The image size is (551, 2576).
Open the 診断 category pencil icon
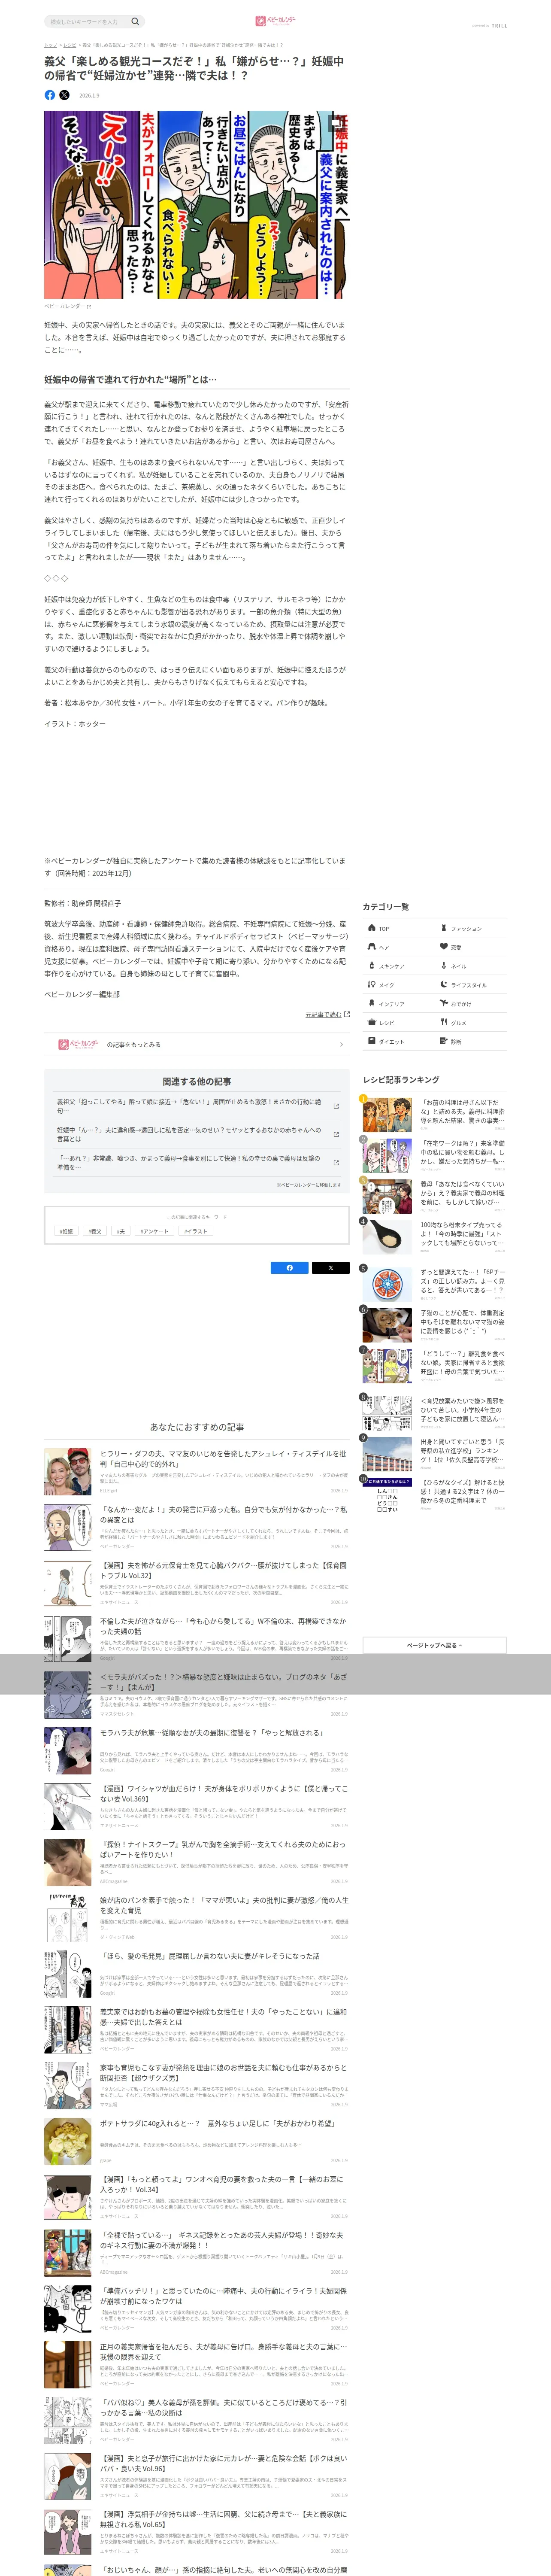pyautogui.click(x=444, y=1041)
